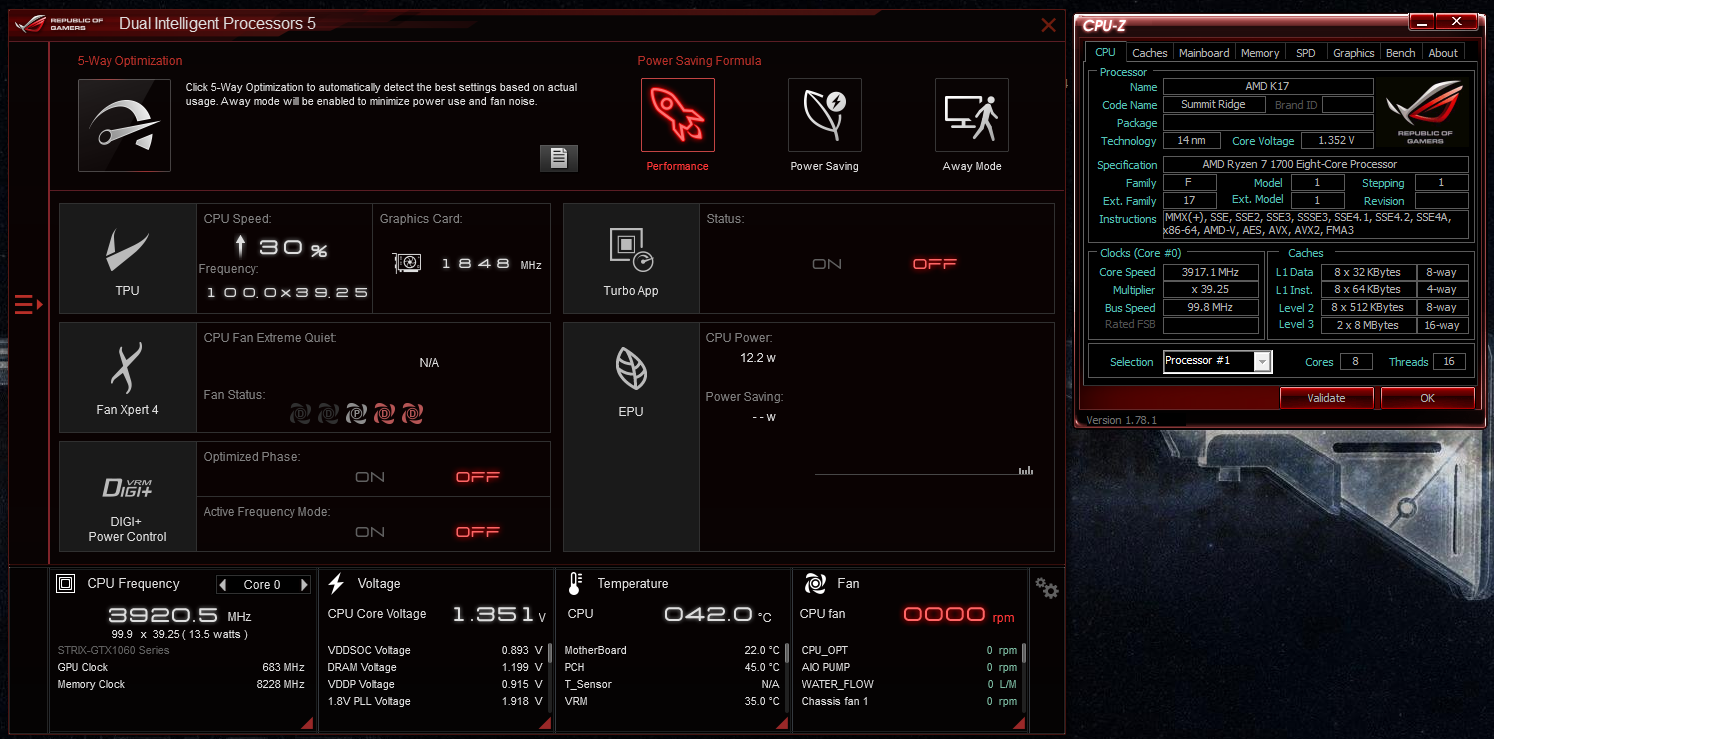1711x739 pixels.
Task: Launch the 5-Way Optimization speedometer icon
Action: [x=124, y=125]
